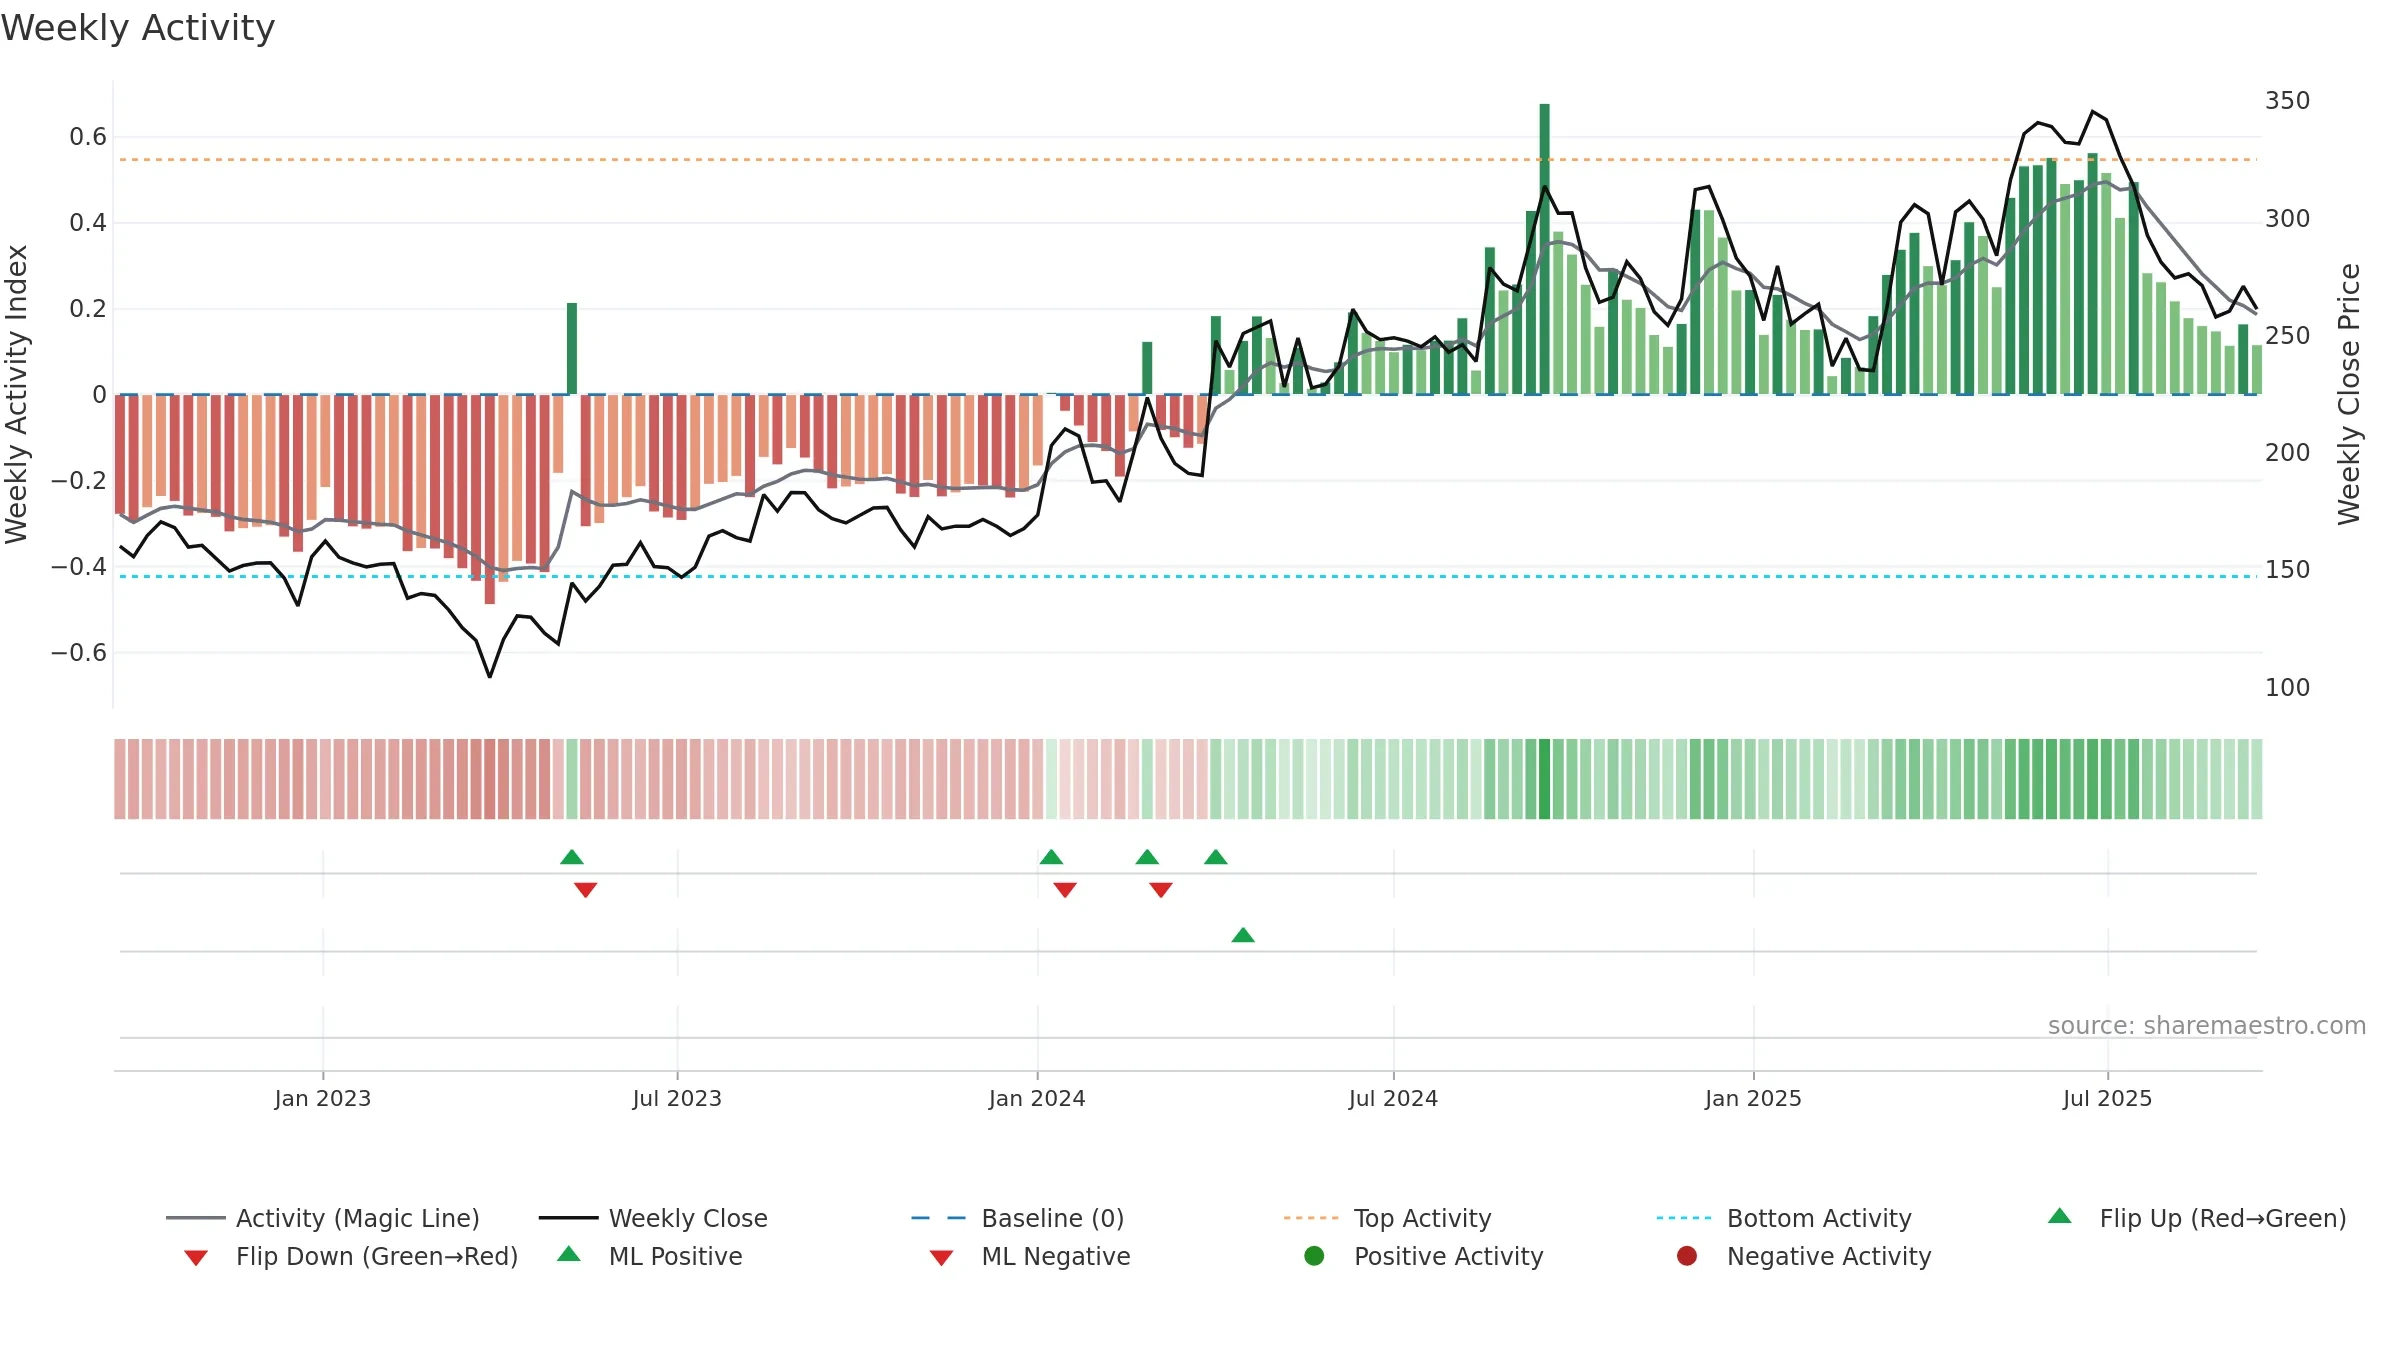Click the 100 price axis tick label
This screenshot has height=1350, width=2400.
2288,688
